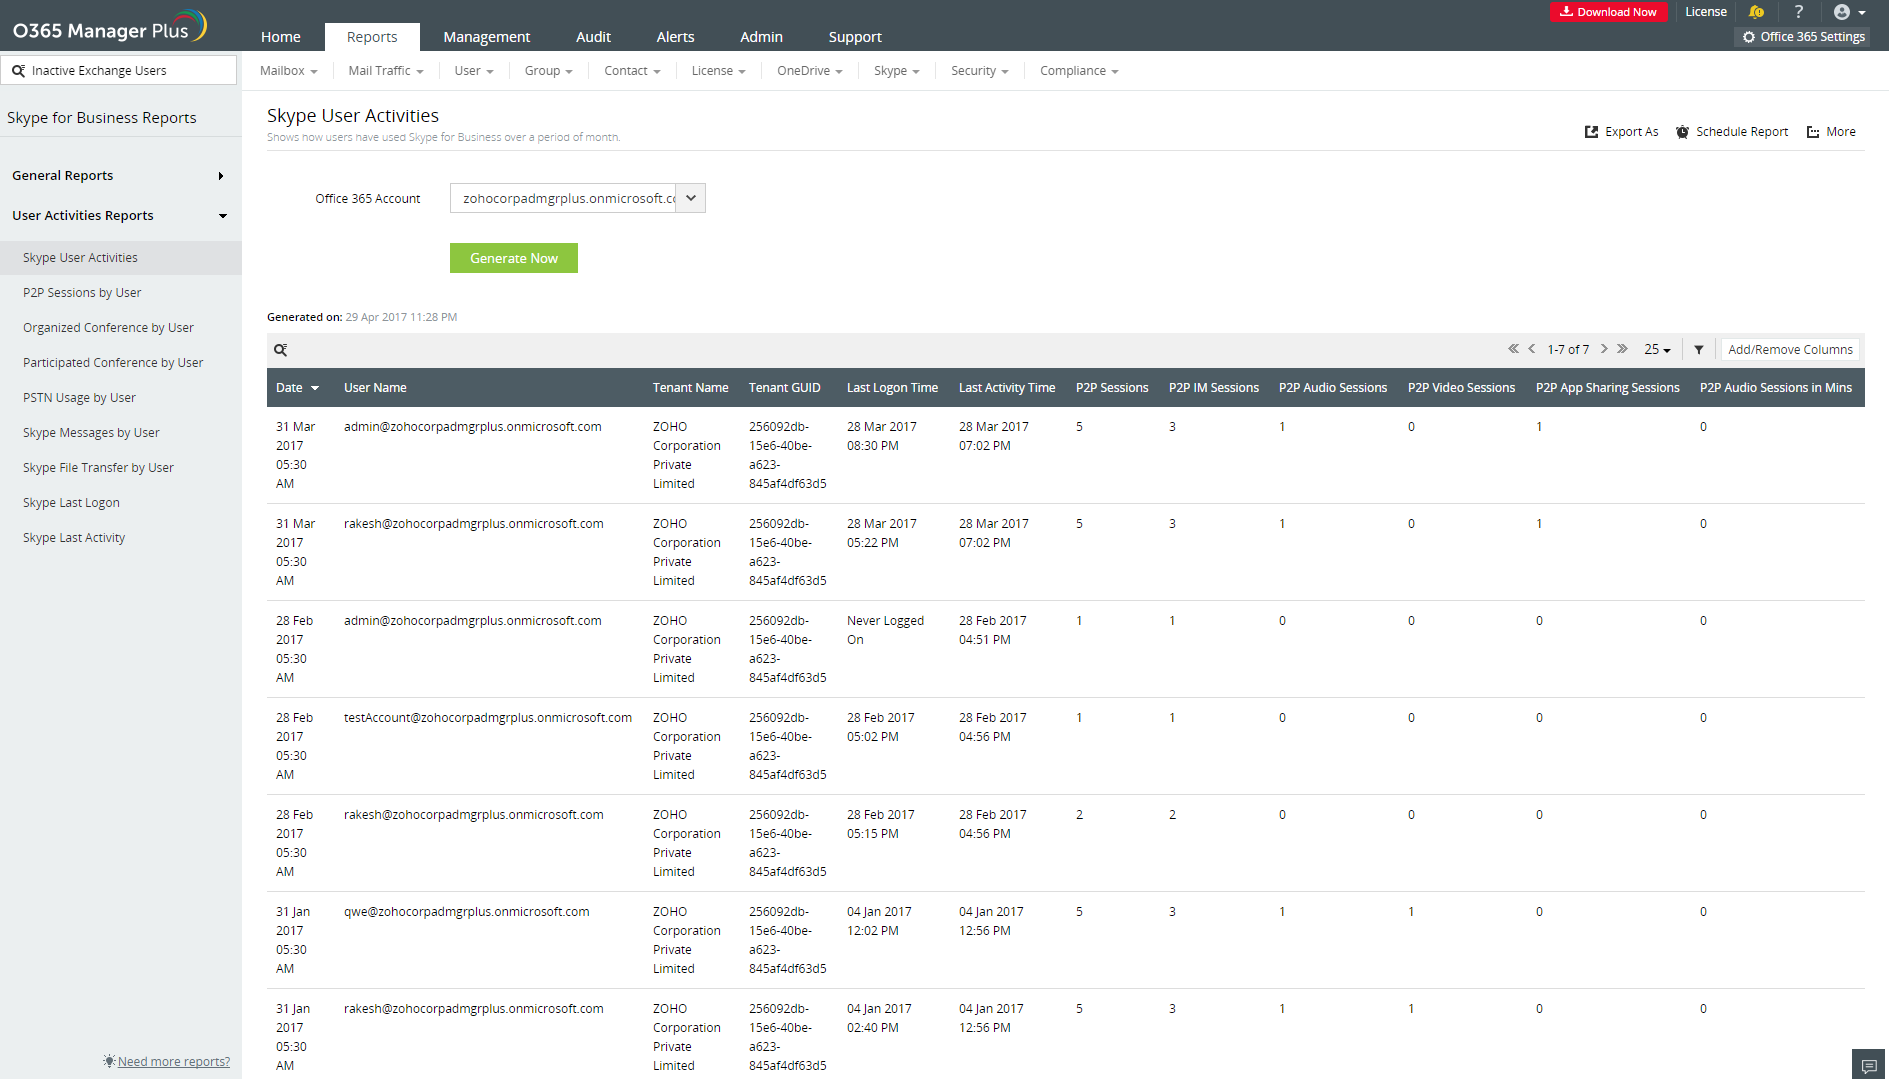This screenshot has width=1889, height=1079.
Task: Expand the General Reports section
Action: (x=120, y=176)
